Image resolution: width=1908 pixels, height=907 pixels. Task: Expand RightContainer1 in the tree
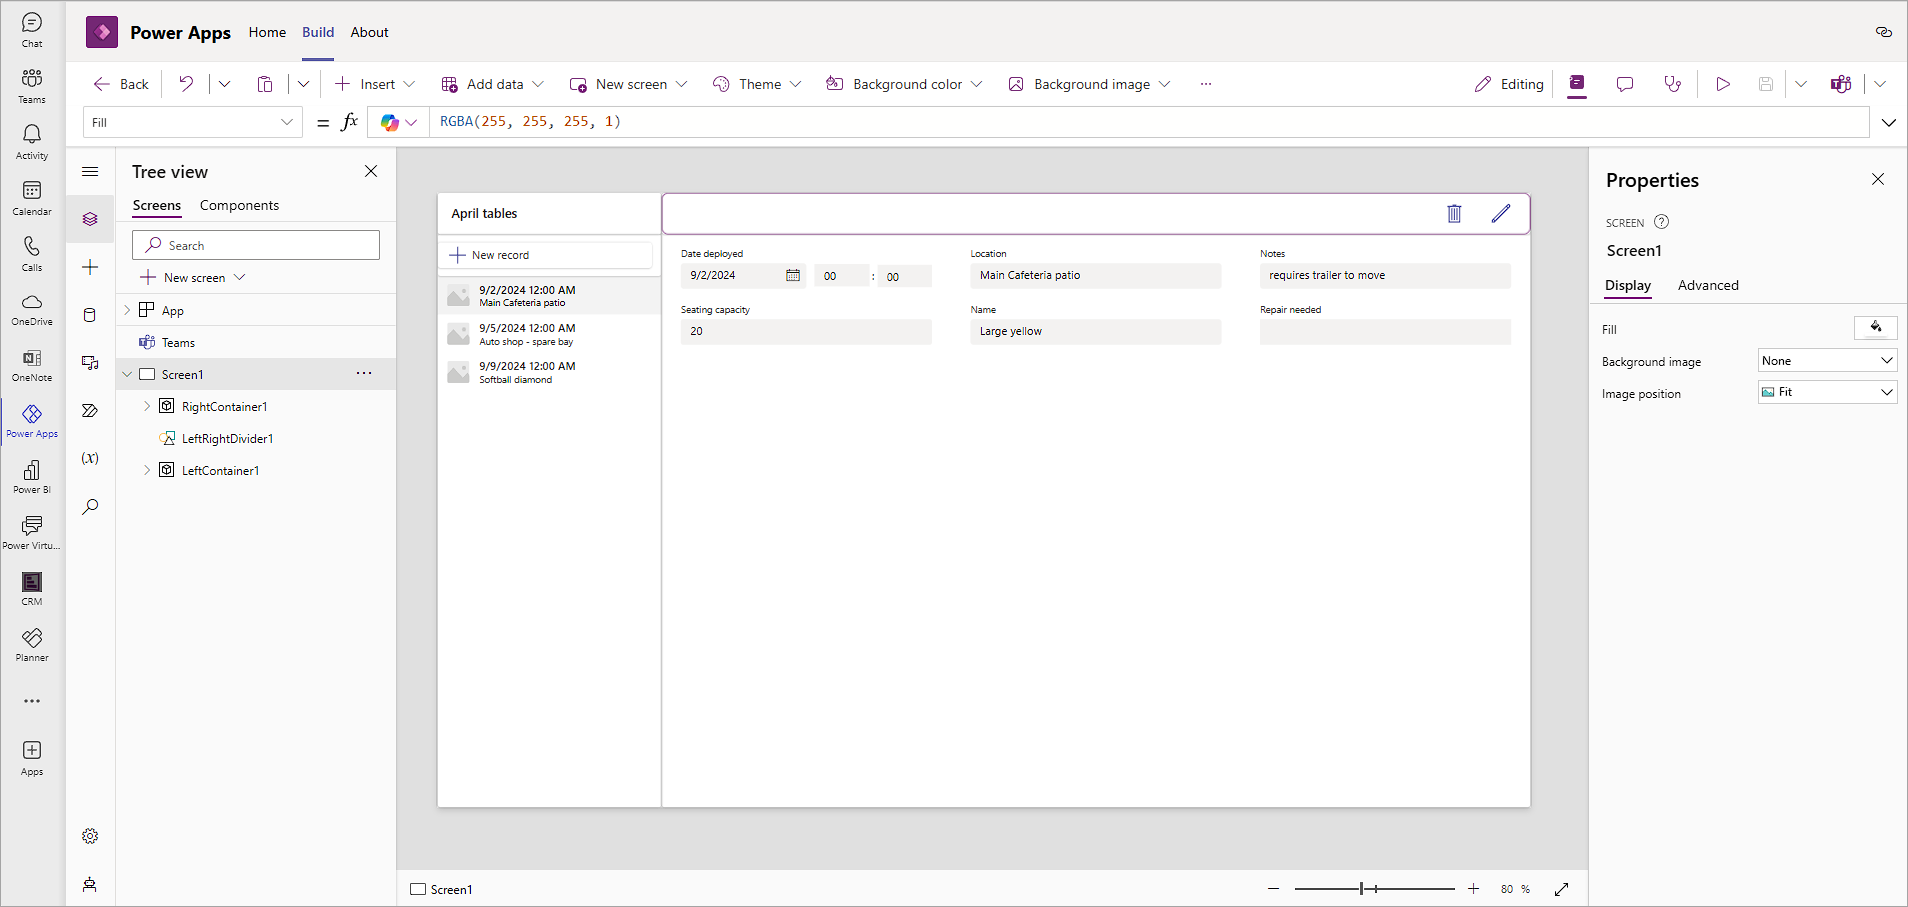tap(147, 406)
